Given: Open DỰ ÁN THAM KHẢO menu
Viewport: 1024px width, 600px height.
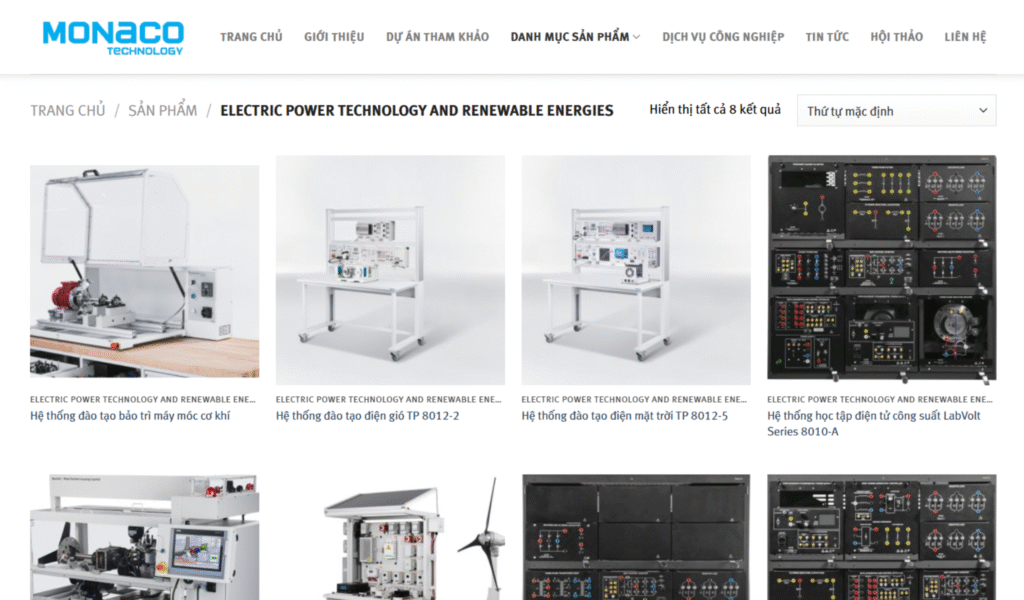Looking at the screenshot, I should click(438, 37).
